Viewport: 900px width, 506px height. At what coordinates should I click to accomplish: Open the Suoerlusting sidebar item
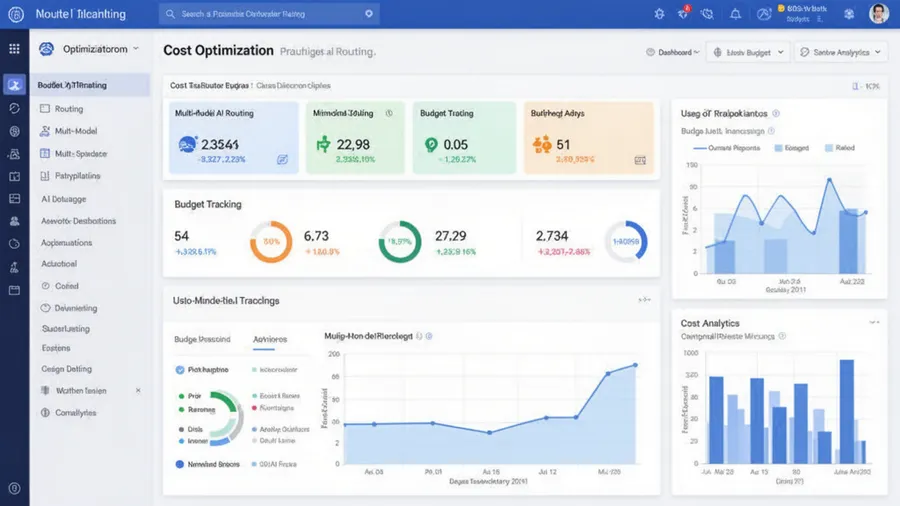(x=65, y=329)
